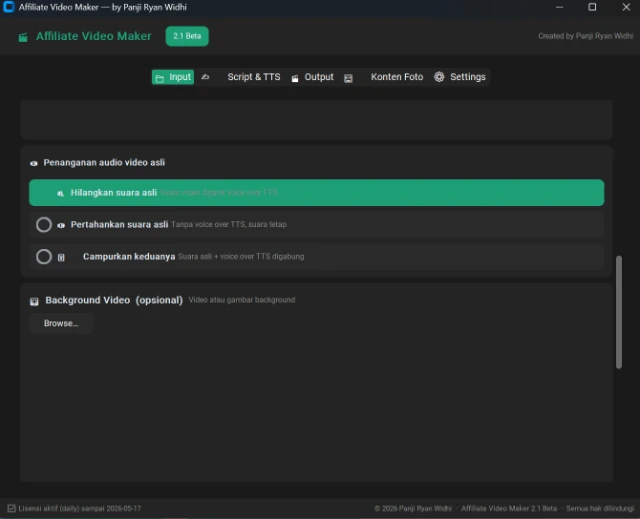Click the mixer icon beside Campurkan keduanya
Viewport: 640px width, 519px height.
pos(61,257)
